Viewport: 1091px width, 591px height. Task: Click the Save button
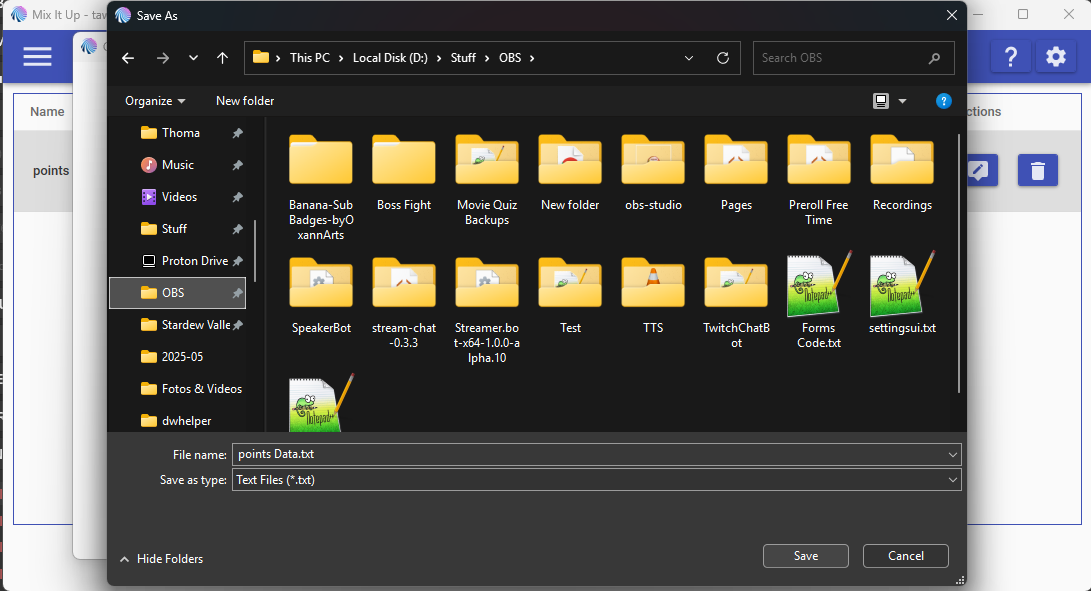[806, 556]
